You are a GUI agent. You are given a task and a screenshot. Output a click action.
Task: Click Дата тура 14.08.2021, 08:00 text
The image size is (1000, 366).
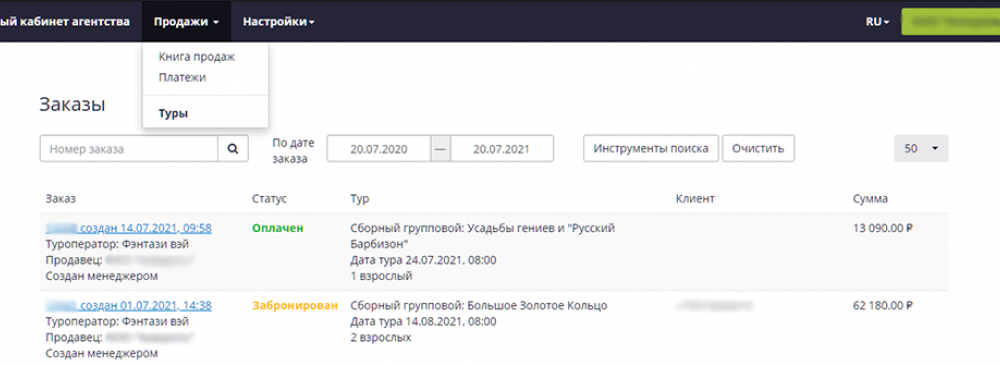[423, 321]
